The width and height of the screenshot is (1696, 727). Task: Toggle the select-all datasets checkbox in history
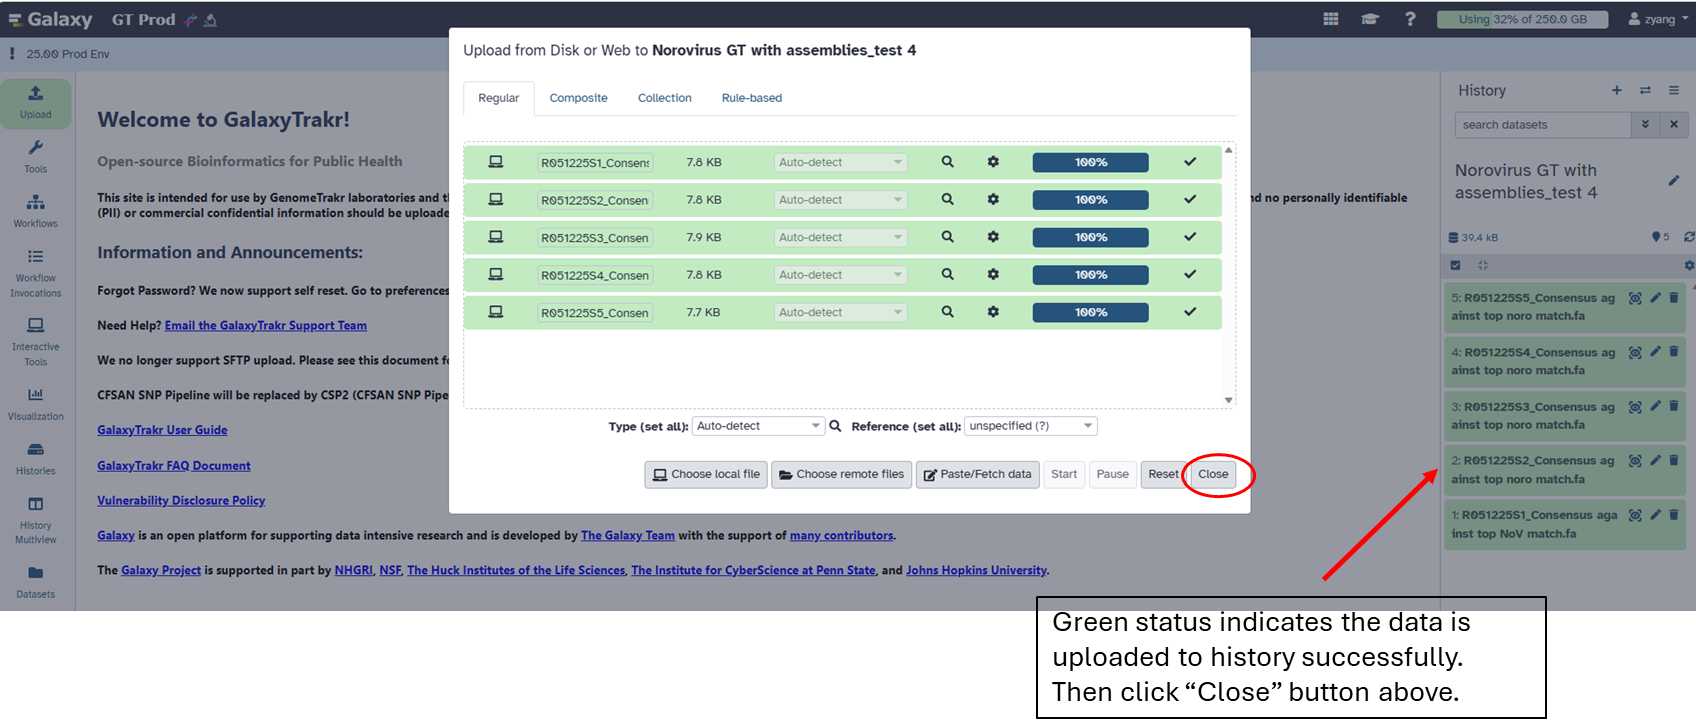point(1455,266)
